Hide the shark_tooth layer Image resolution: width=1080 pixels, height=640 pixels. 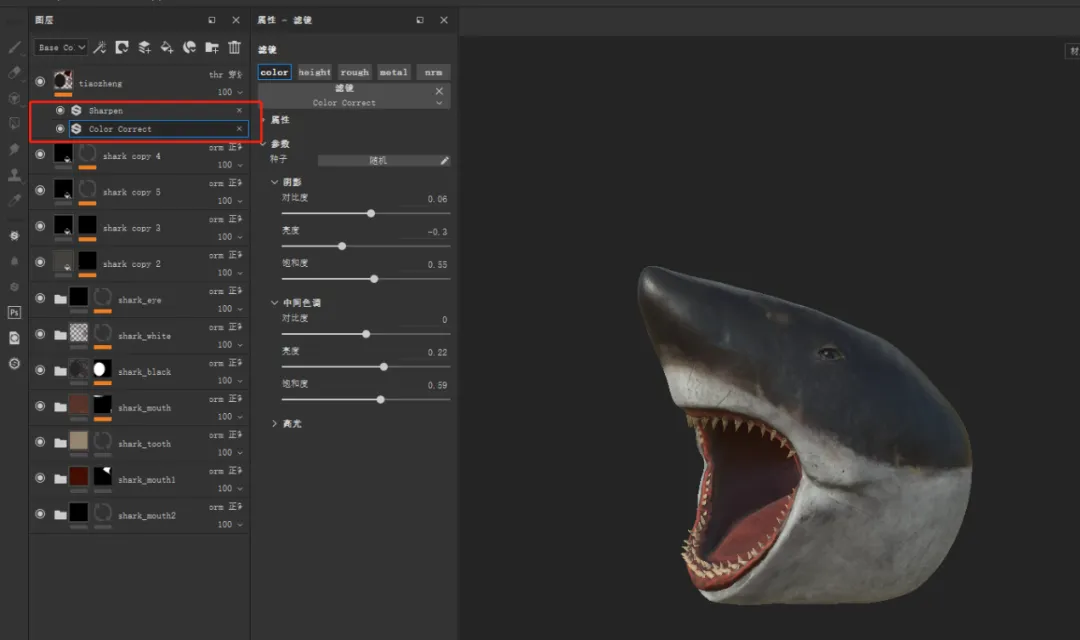click(x=40, y=443)
